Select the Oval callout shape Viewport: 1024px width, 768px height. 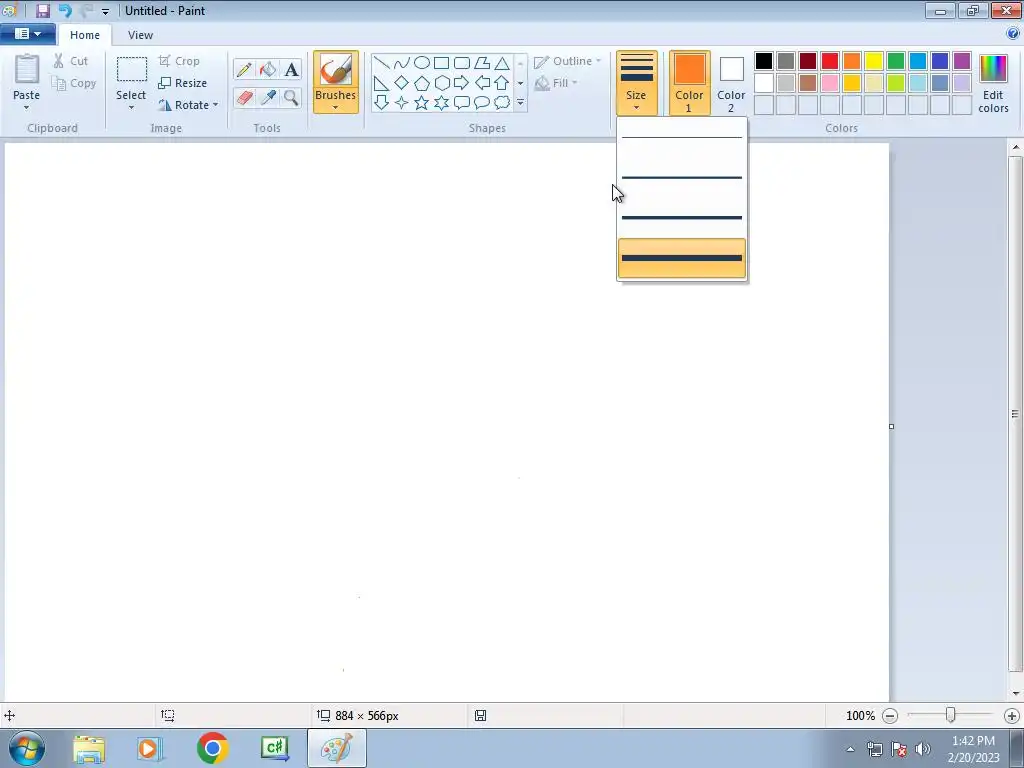point(482,103)
